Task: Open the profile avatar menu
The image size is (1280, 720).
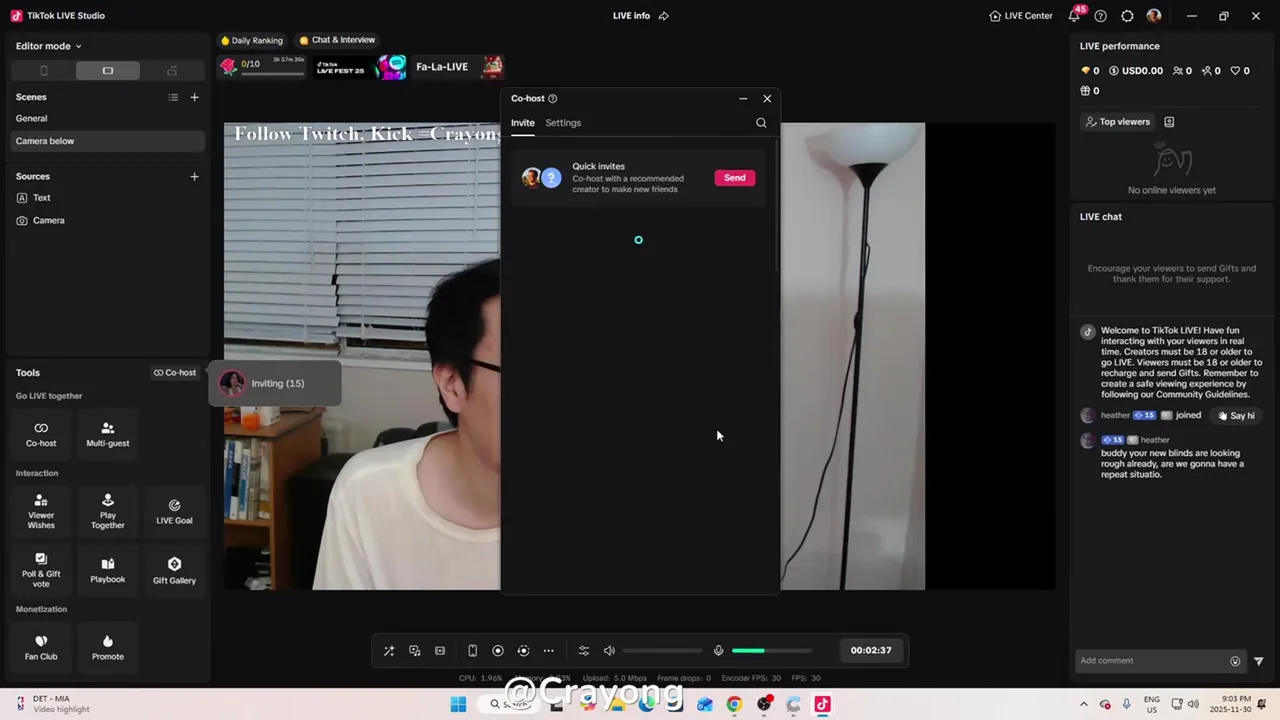Action: pyautogui.click(x=1154, y=16)
